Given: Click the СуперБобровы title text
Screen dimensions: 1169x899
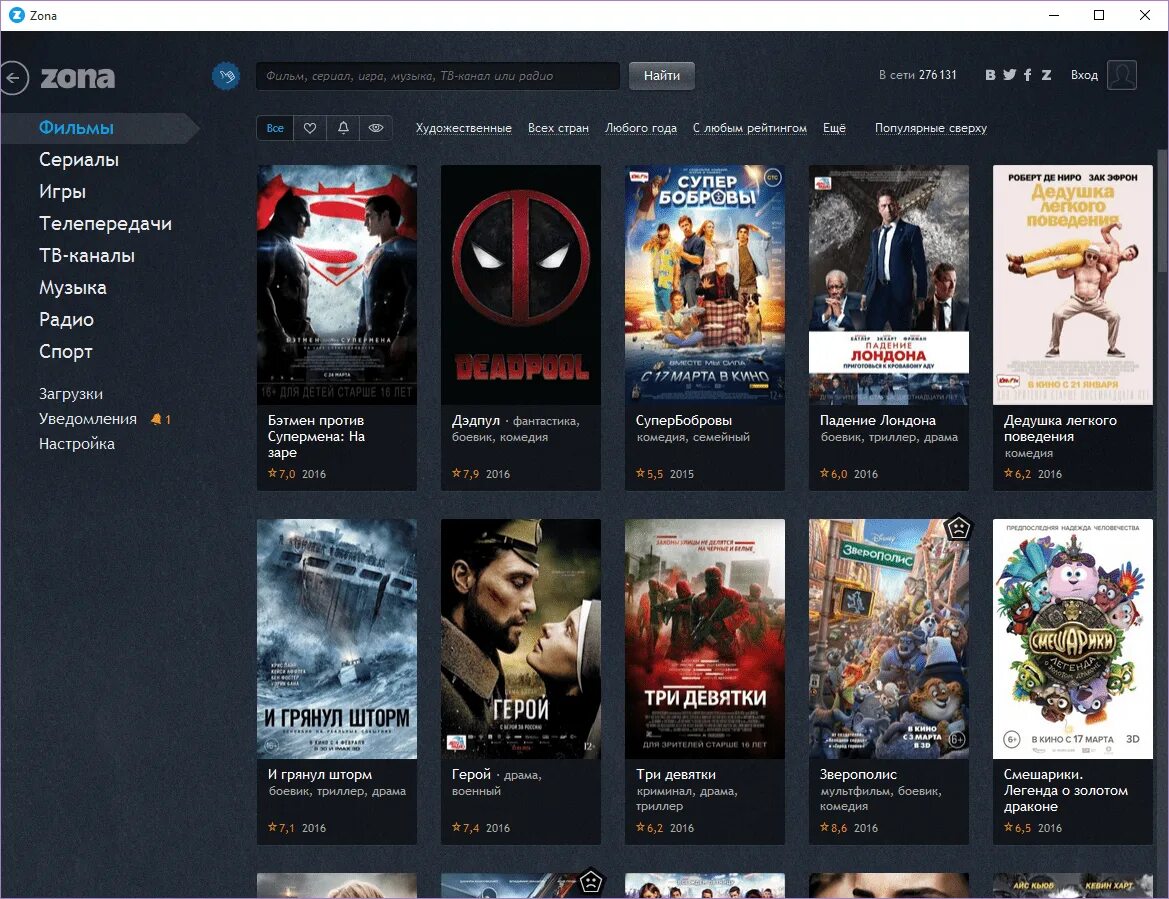Looking at the screenshot, I should pyautogui.click(x=684, y=420).
